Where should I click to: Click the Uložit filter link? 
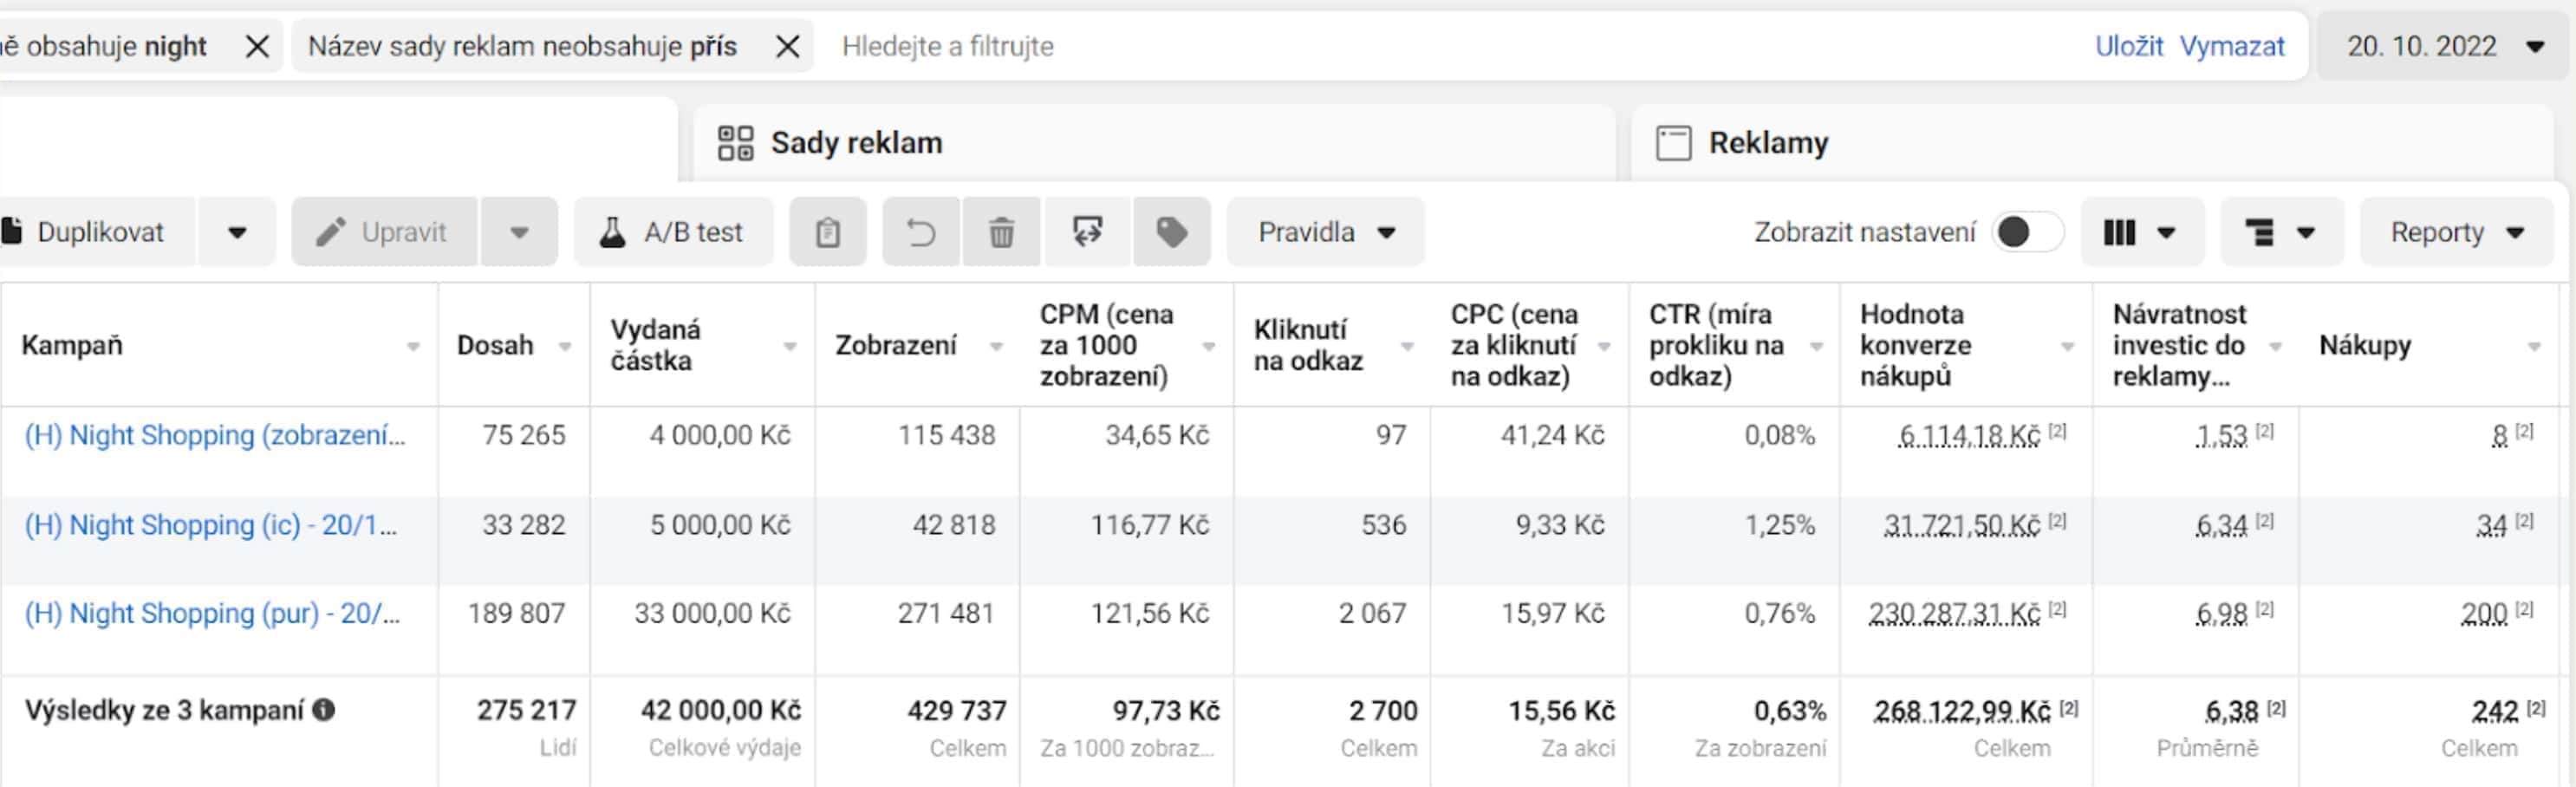coord(2128,46)
